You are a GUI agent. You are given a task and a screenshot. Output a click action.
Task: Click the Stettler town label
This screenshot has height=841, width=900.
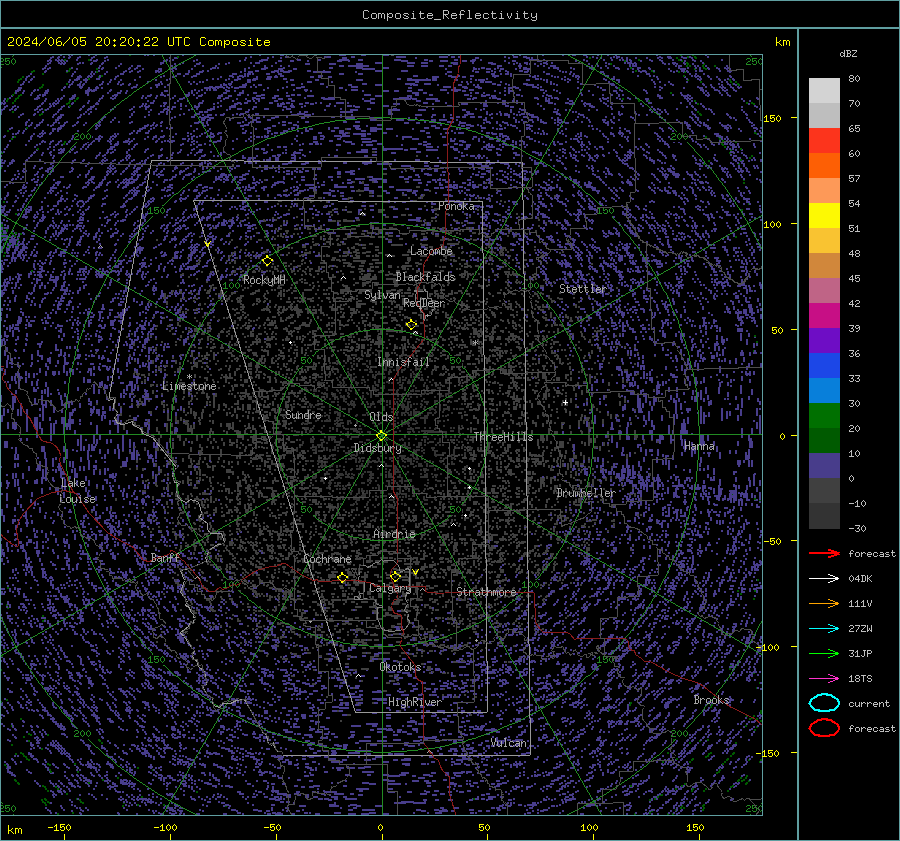coord(583,289)
